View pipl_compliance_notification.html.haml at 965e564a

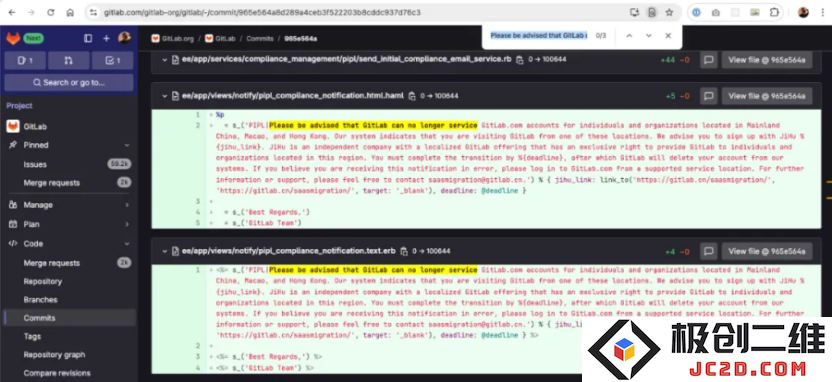click(x=767, y=96)
